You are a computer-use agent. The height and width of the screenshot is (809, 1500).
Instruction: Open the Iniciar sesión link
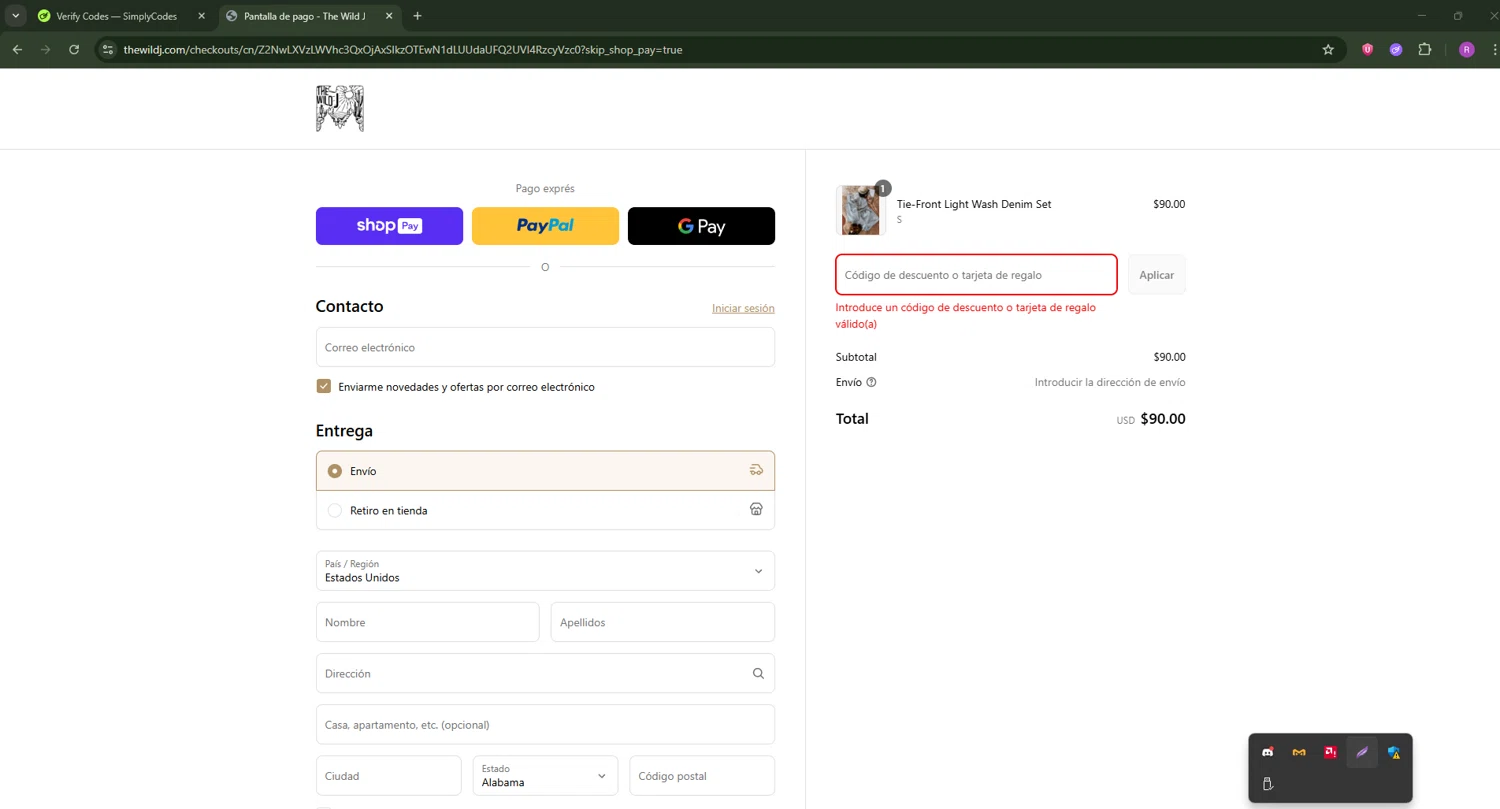[743, 308]
